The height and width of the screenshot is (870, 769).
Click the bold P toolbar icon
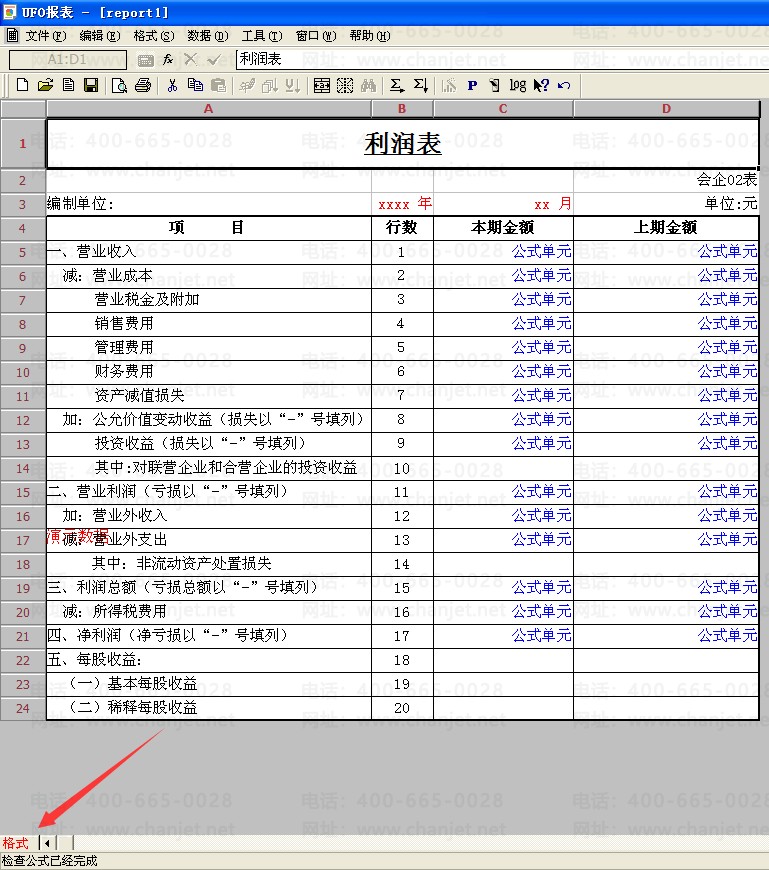tap(472, 85)
